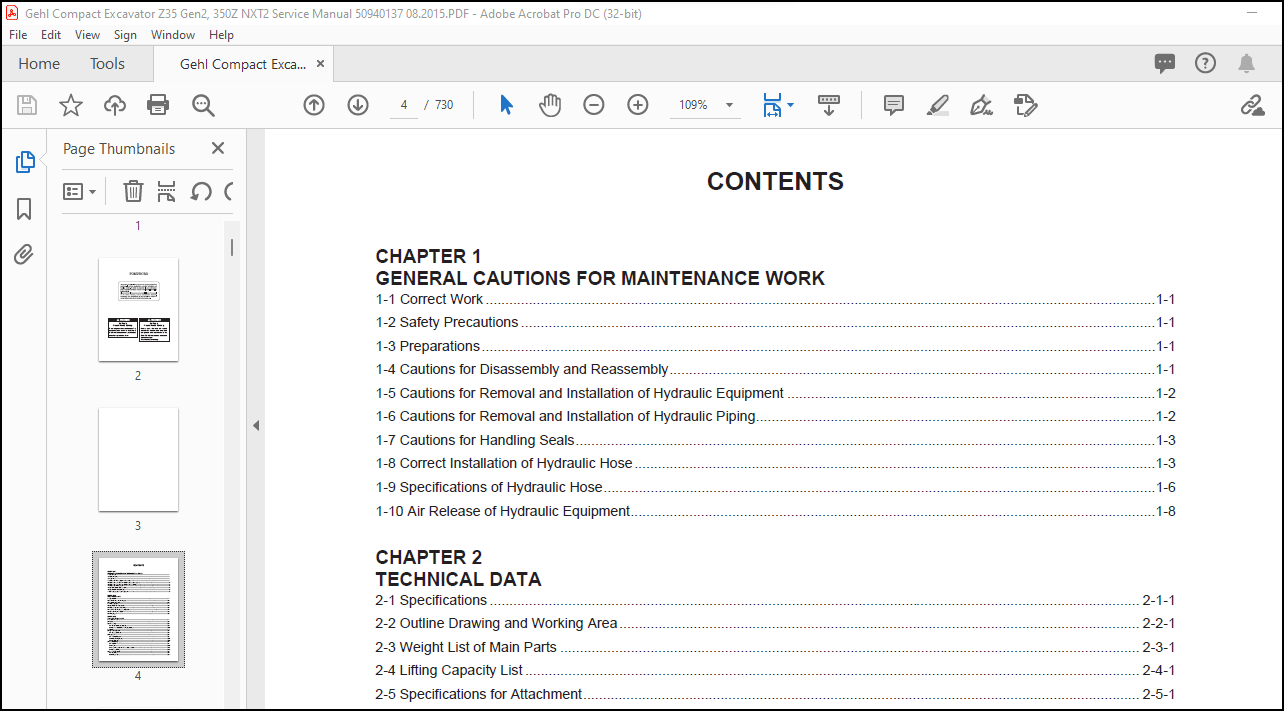Upload the file to Document Cloud
Screen dimensions: 1284x711
pos(115,105)
